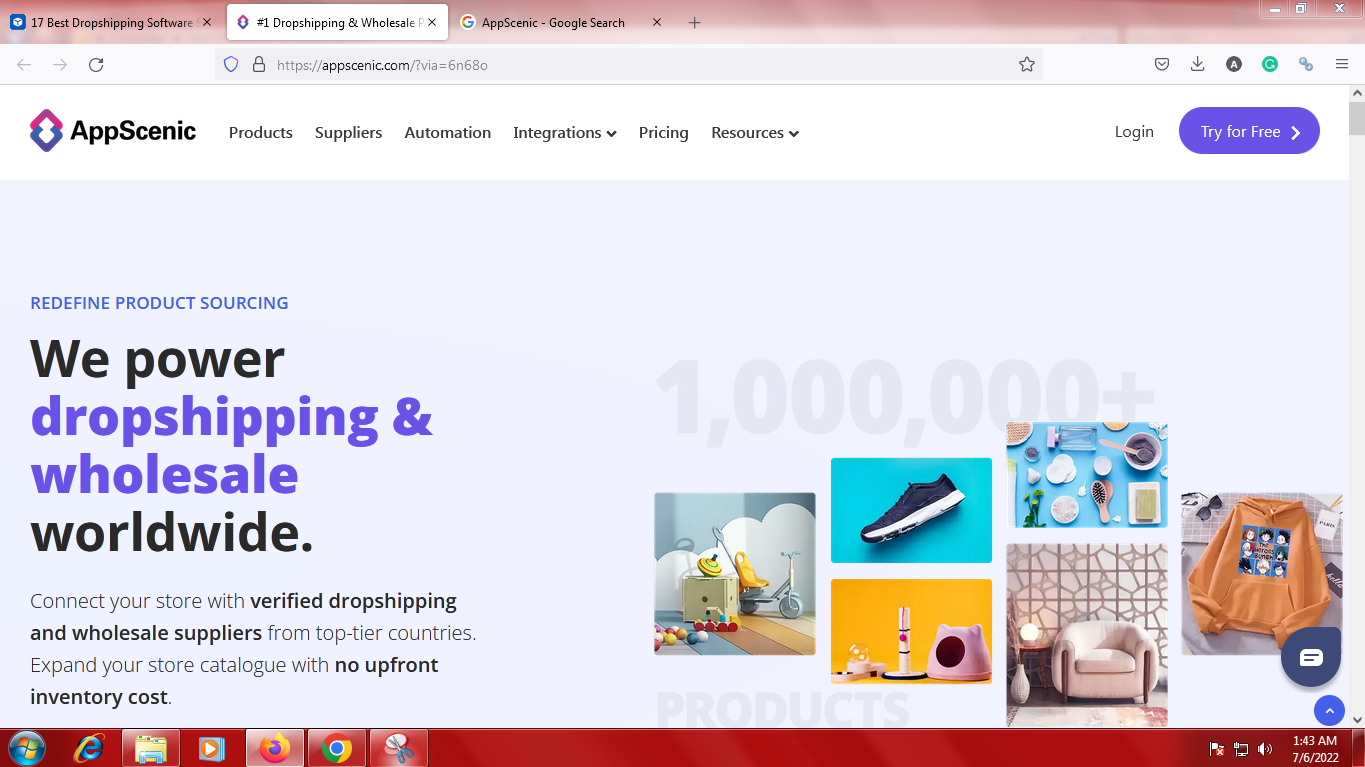
Task: Click the Save to Pocket icon
Action: click(1162, 64)
